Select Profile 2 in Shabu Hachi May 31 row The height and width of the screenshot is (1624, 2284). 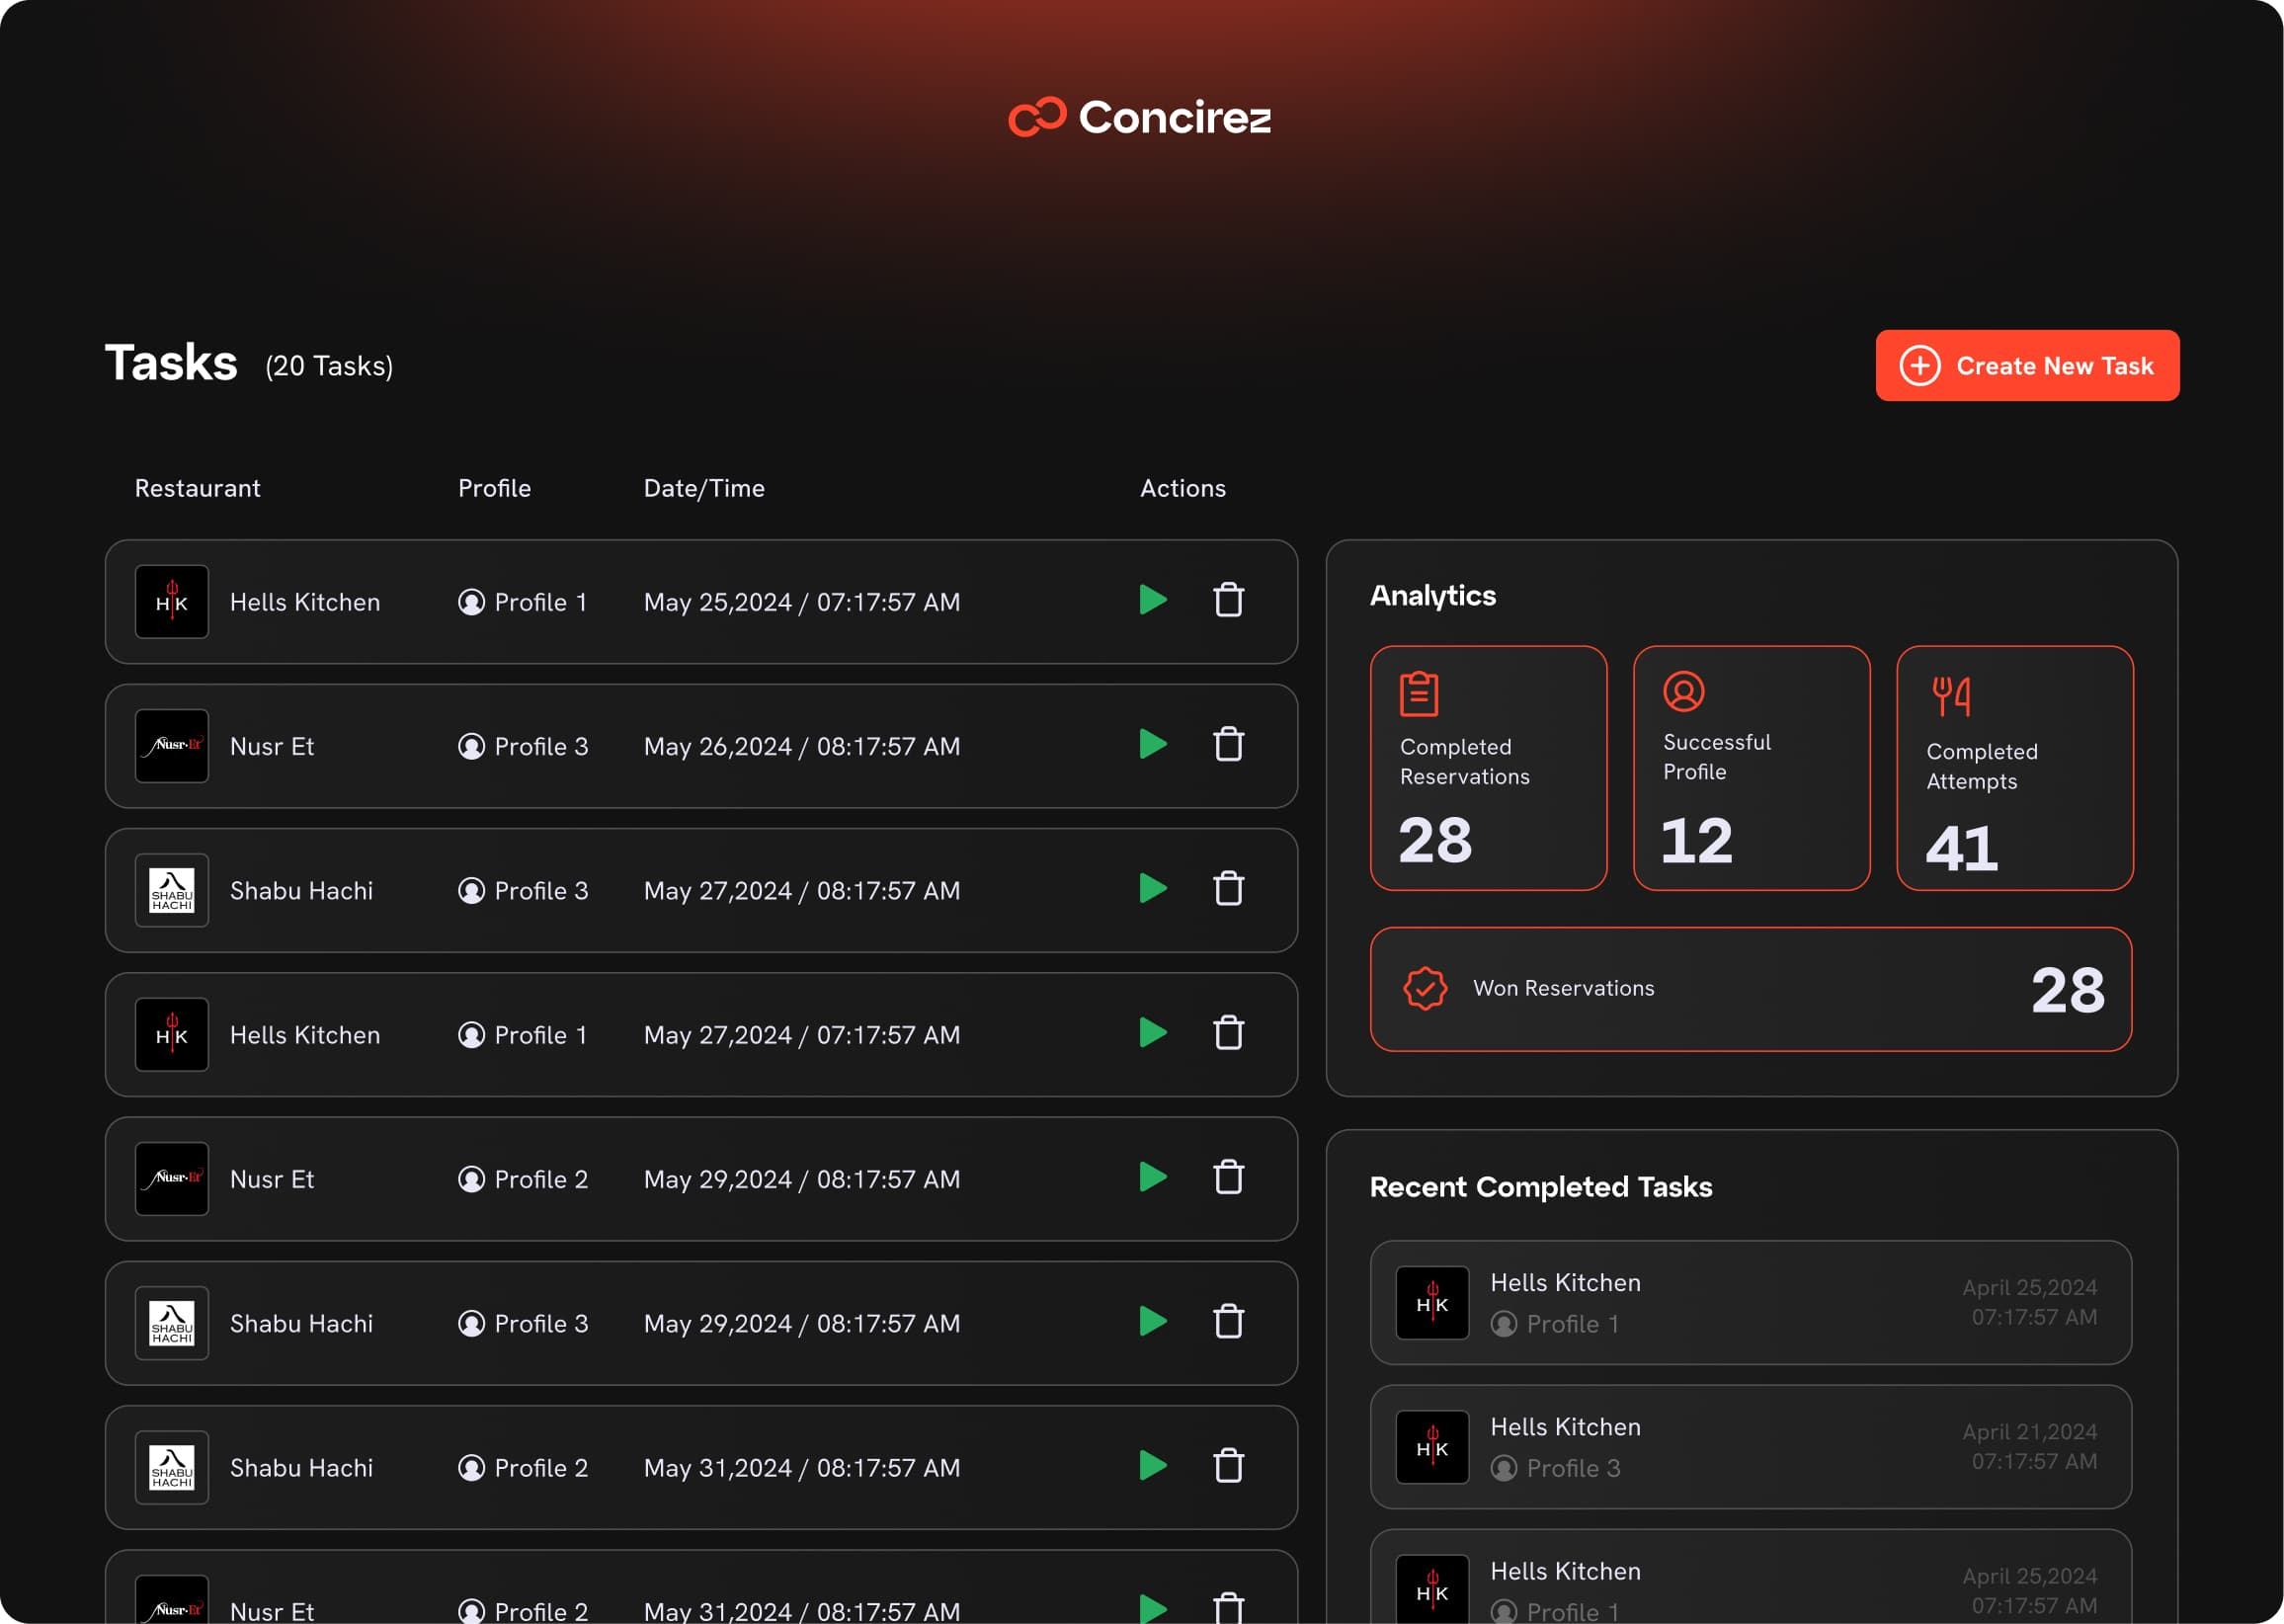coord(523,1468)
